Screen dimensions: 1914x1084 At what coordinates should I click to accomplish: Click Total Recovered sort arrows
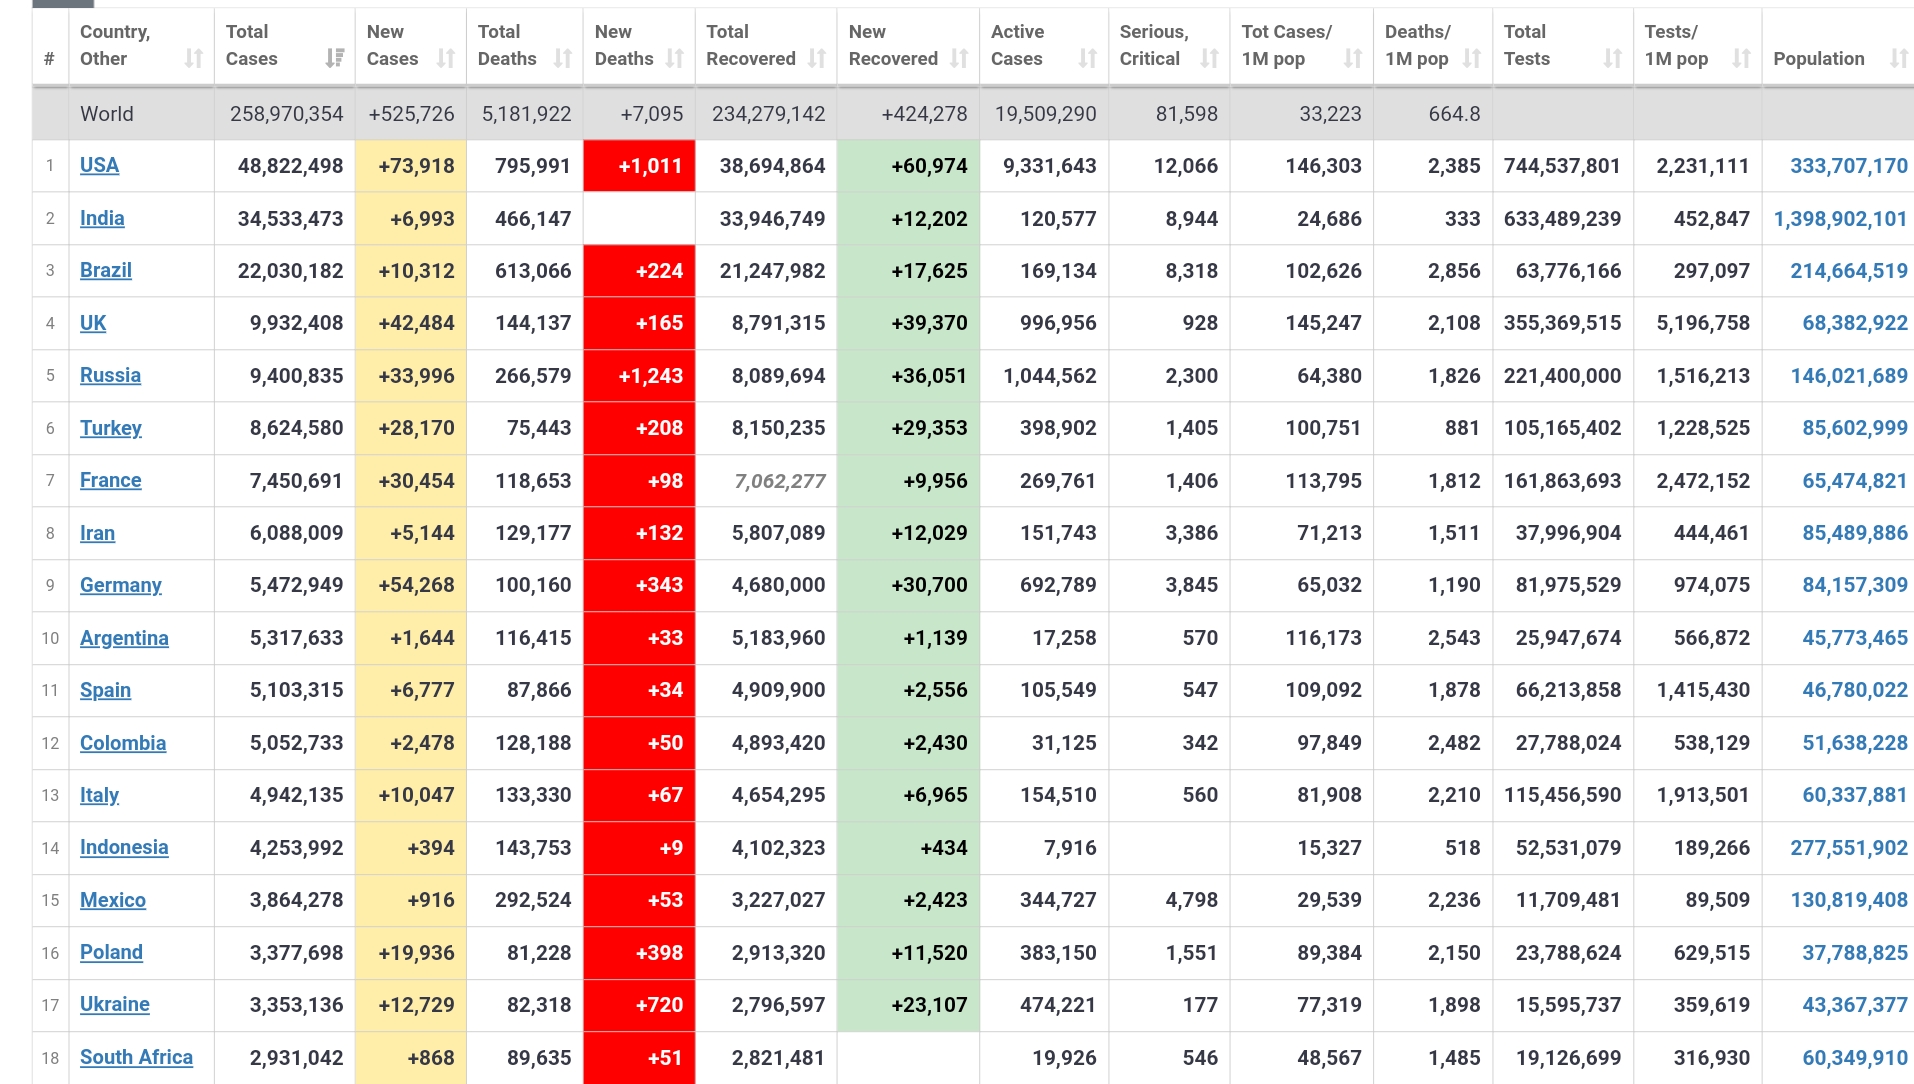817,59
